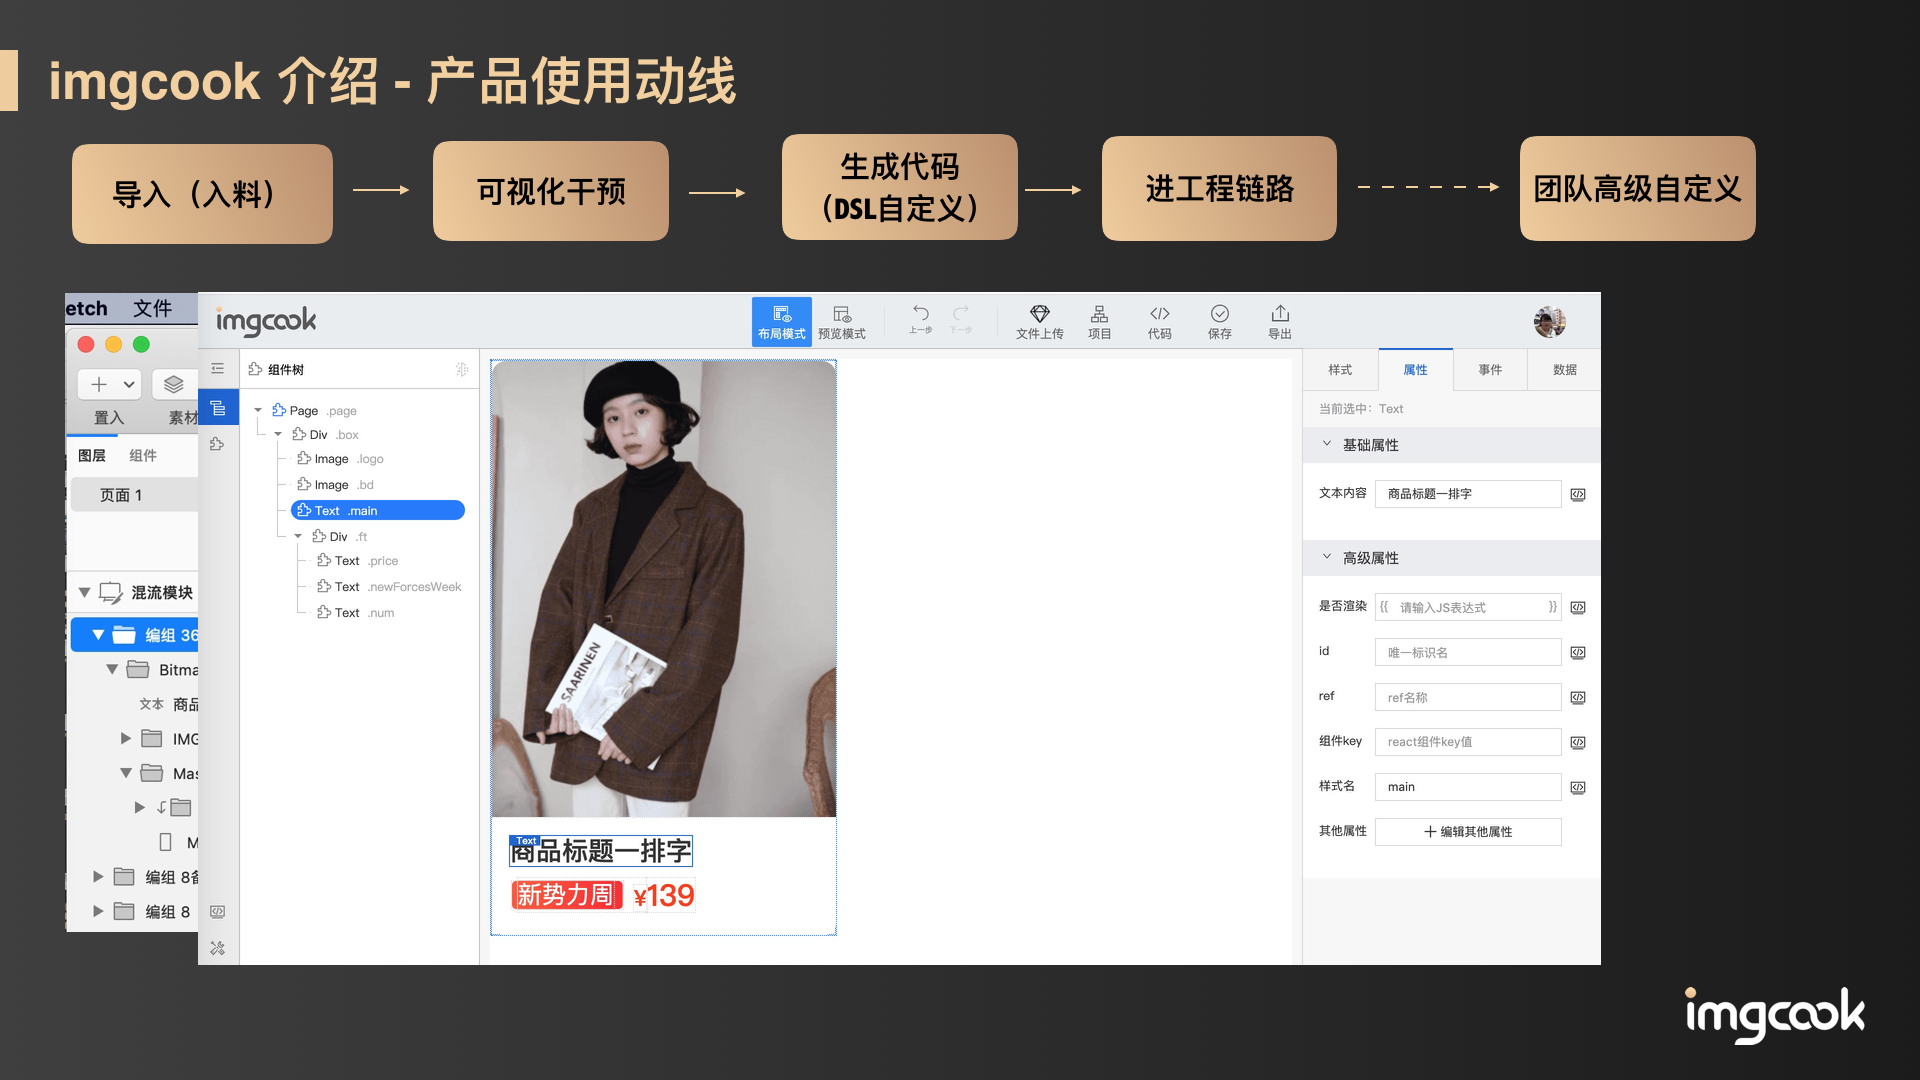Click the 样式名 input containing main

coord(1467,787)
